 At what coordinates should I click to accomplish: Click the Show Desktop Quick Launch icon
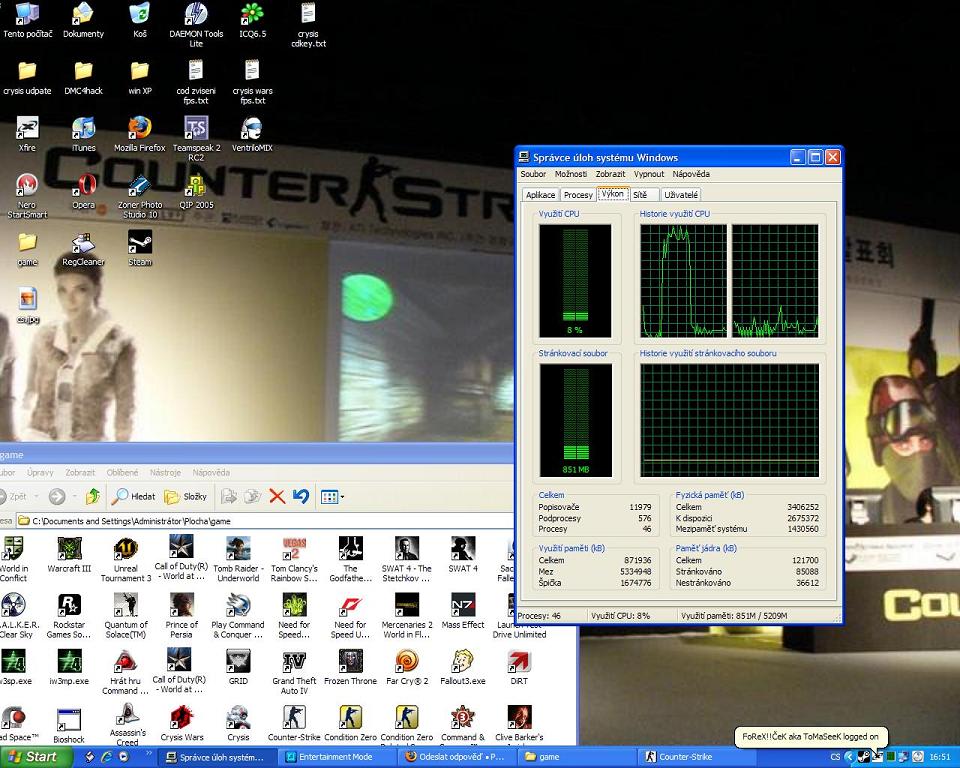pyautogui.click(x=89, y=756)
